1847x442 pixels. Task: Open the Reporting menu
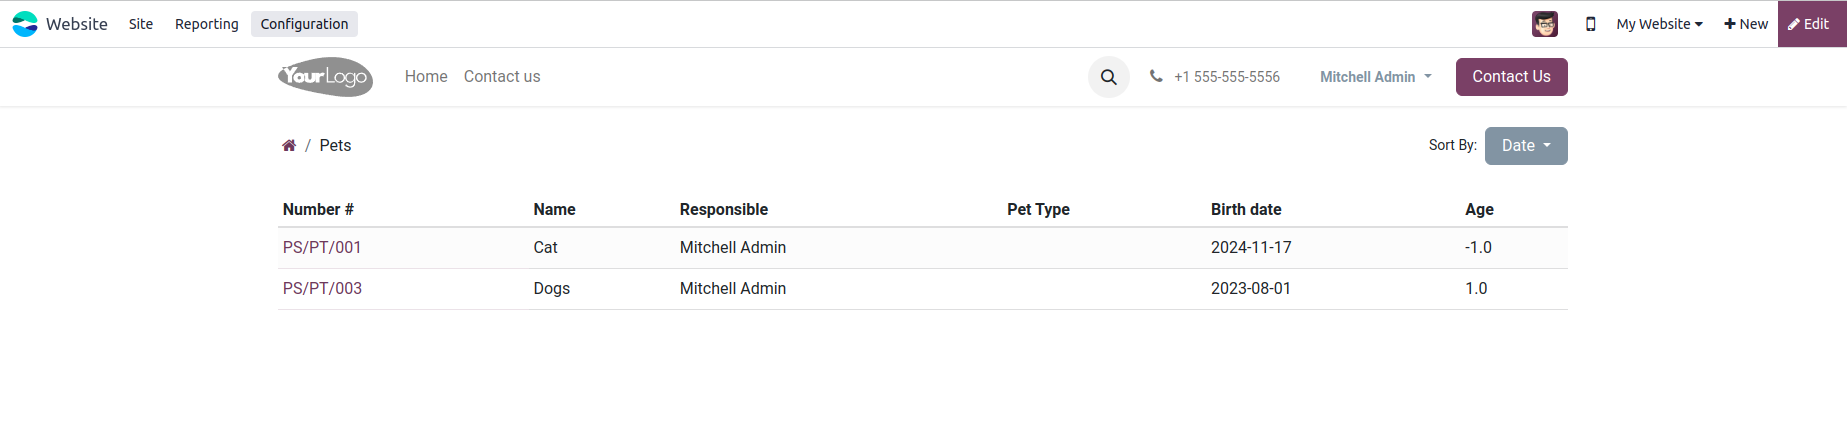pyautogui.click(x=207, y=24)
